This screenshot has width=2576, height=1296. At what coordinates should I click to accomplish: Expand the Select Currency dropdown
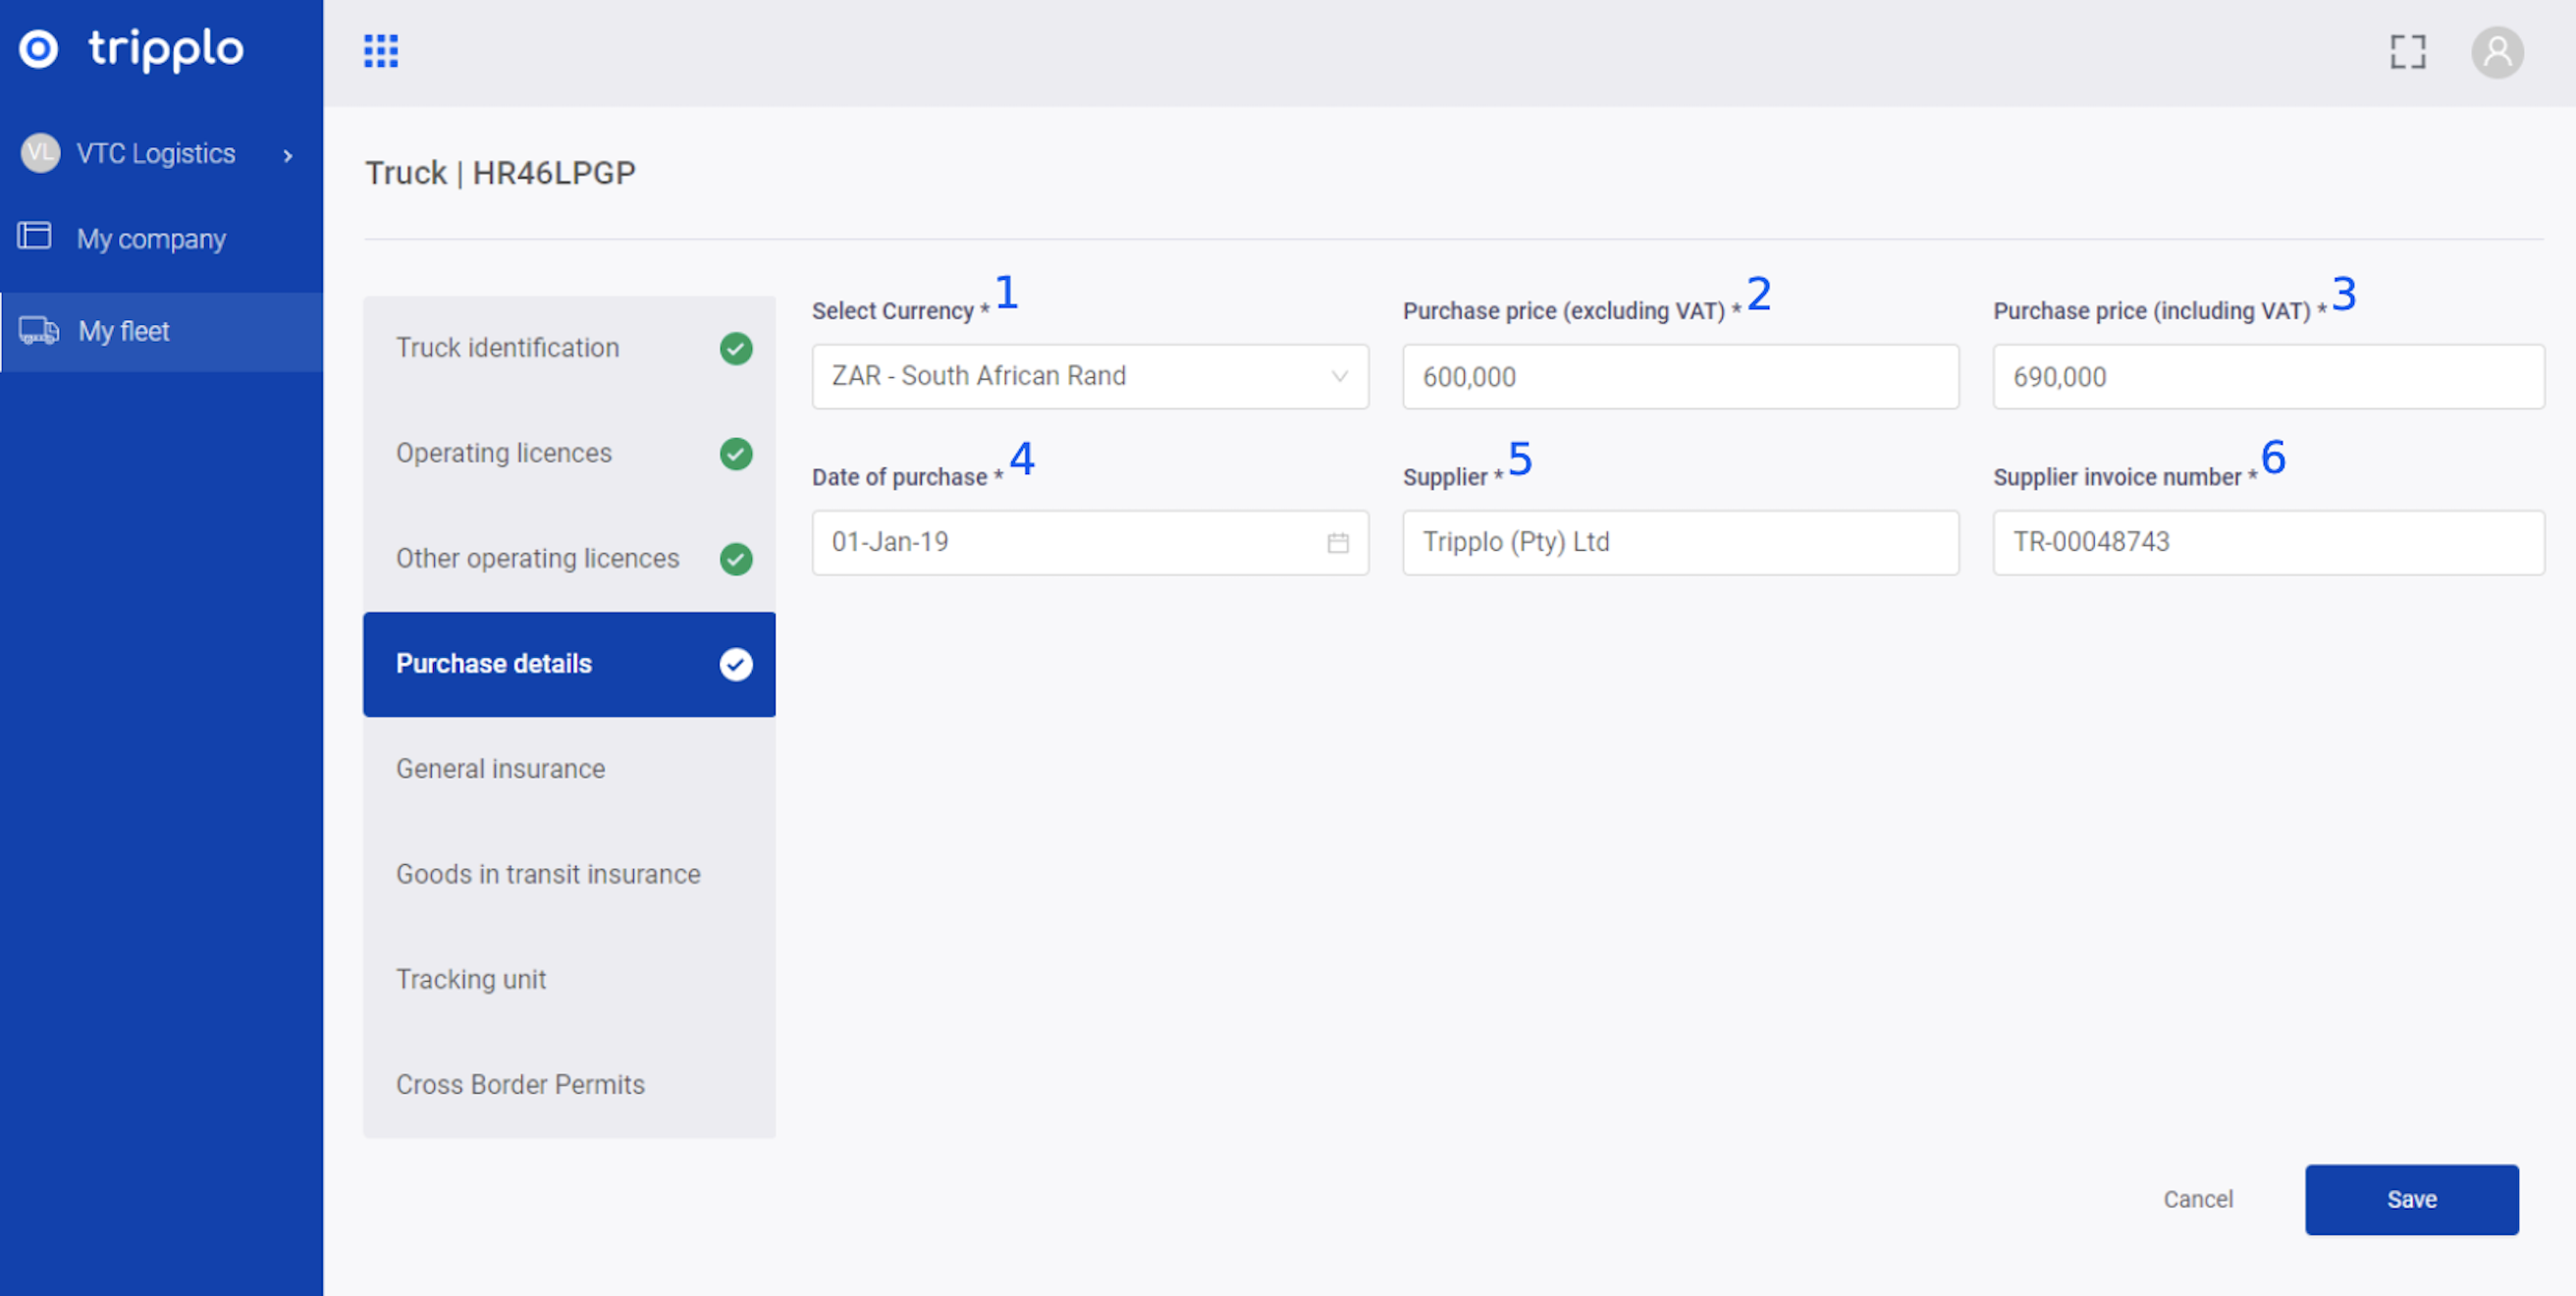tap(1089, 376)
